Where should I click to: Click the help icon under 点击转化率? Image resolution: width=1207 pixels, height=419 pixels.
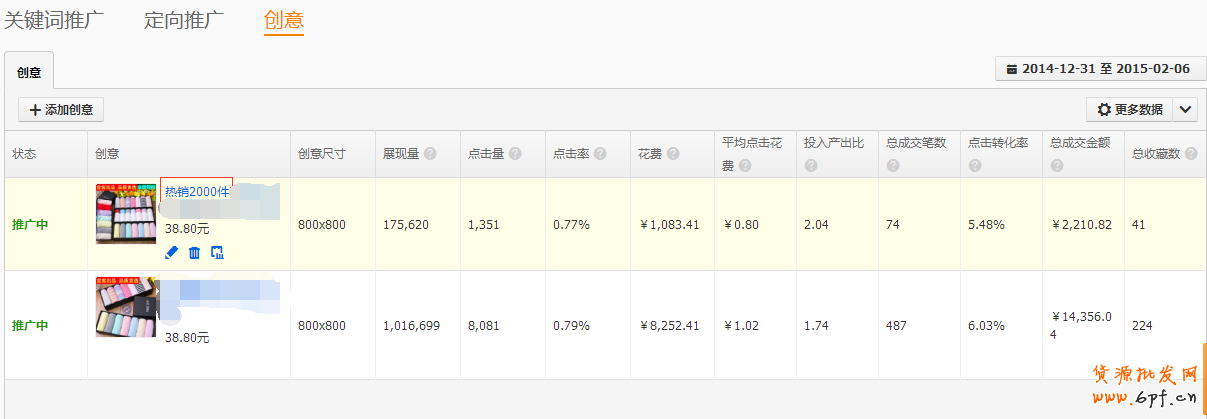click(975, 166)
